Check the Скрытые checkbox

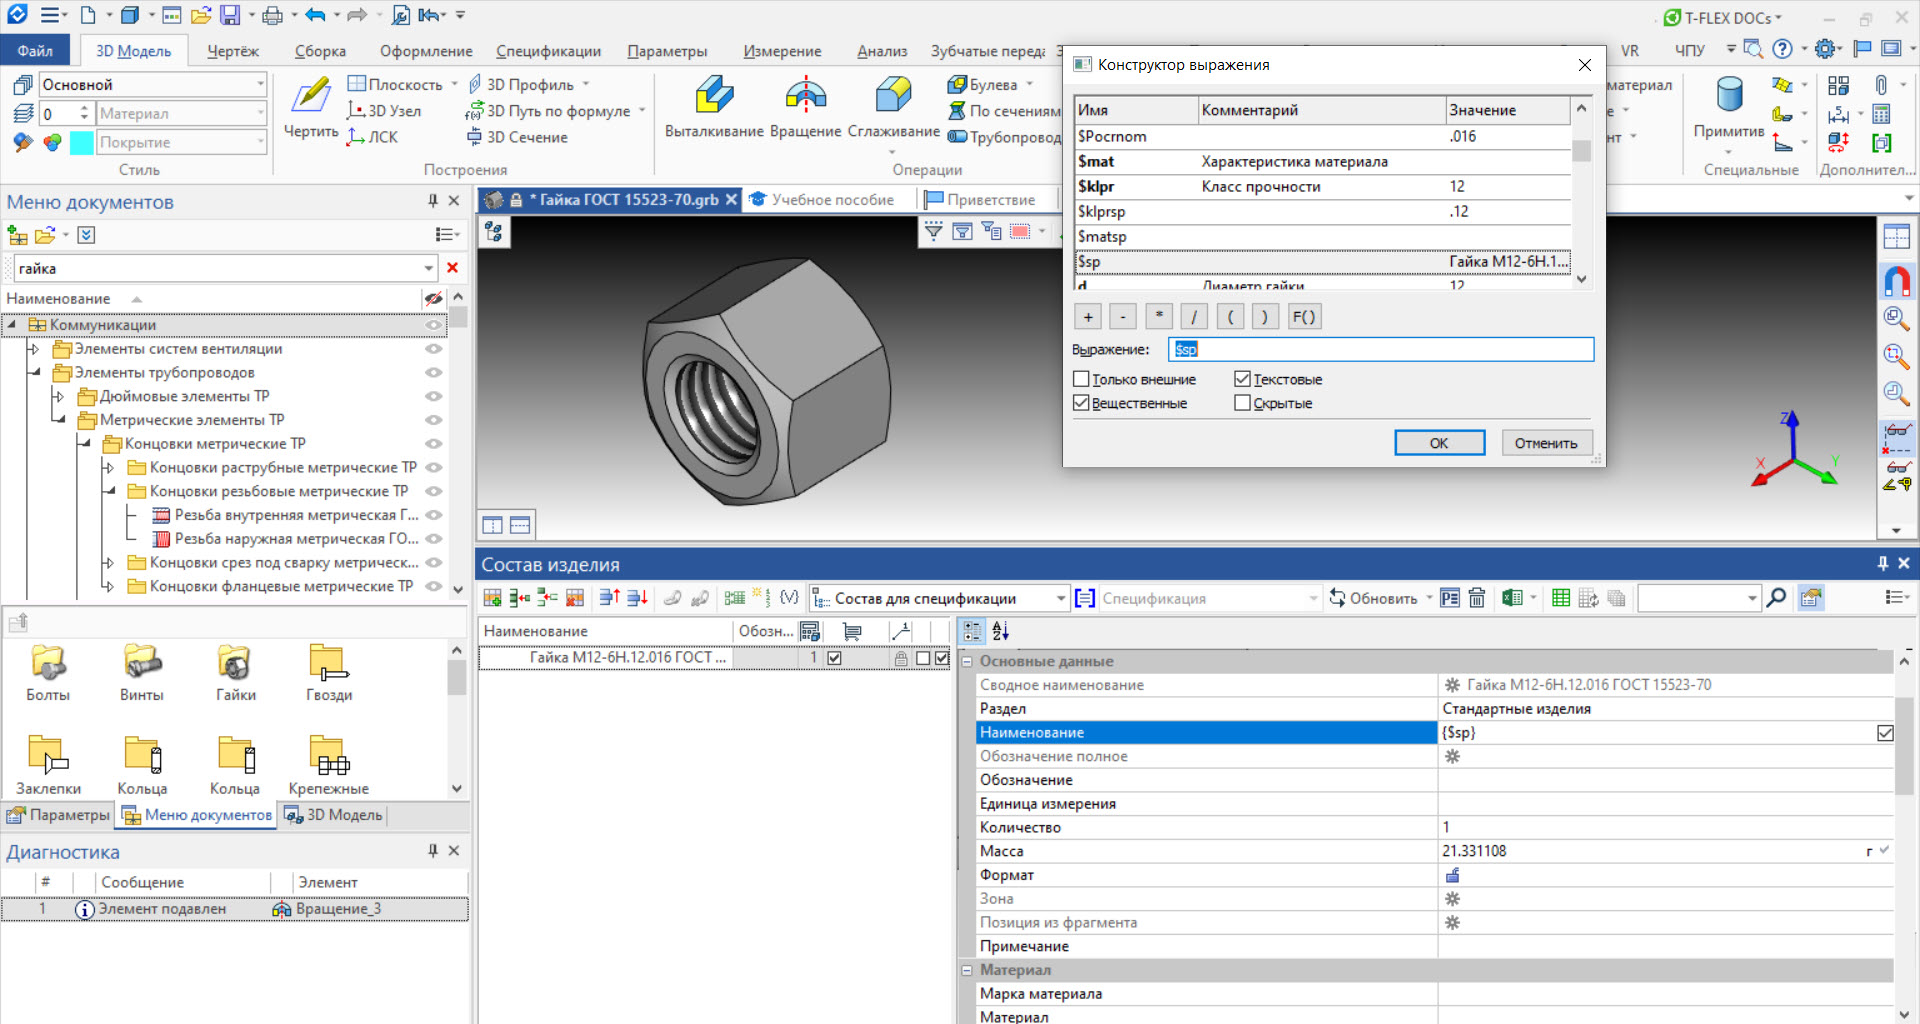coord(1242,403)
